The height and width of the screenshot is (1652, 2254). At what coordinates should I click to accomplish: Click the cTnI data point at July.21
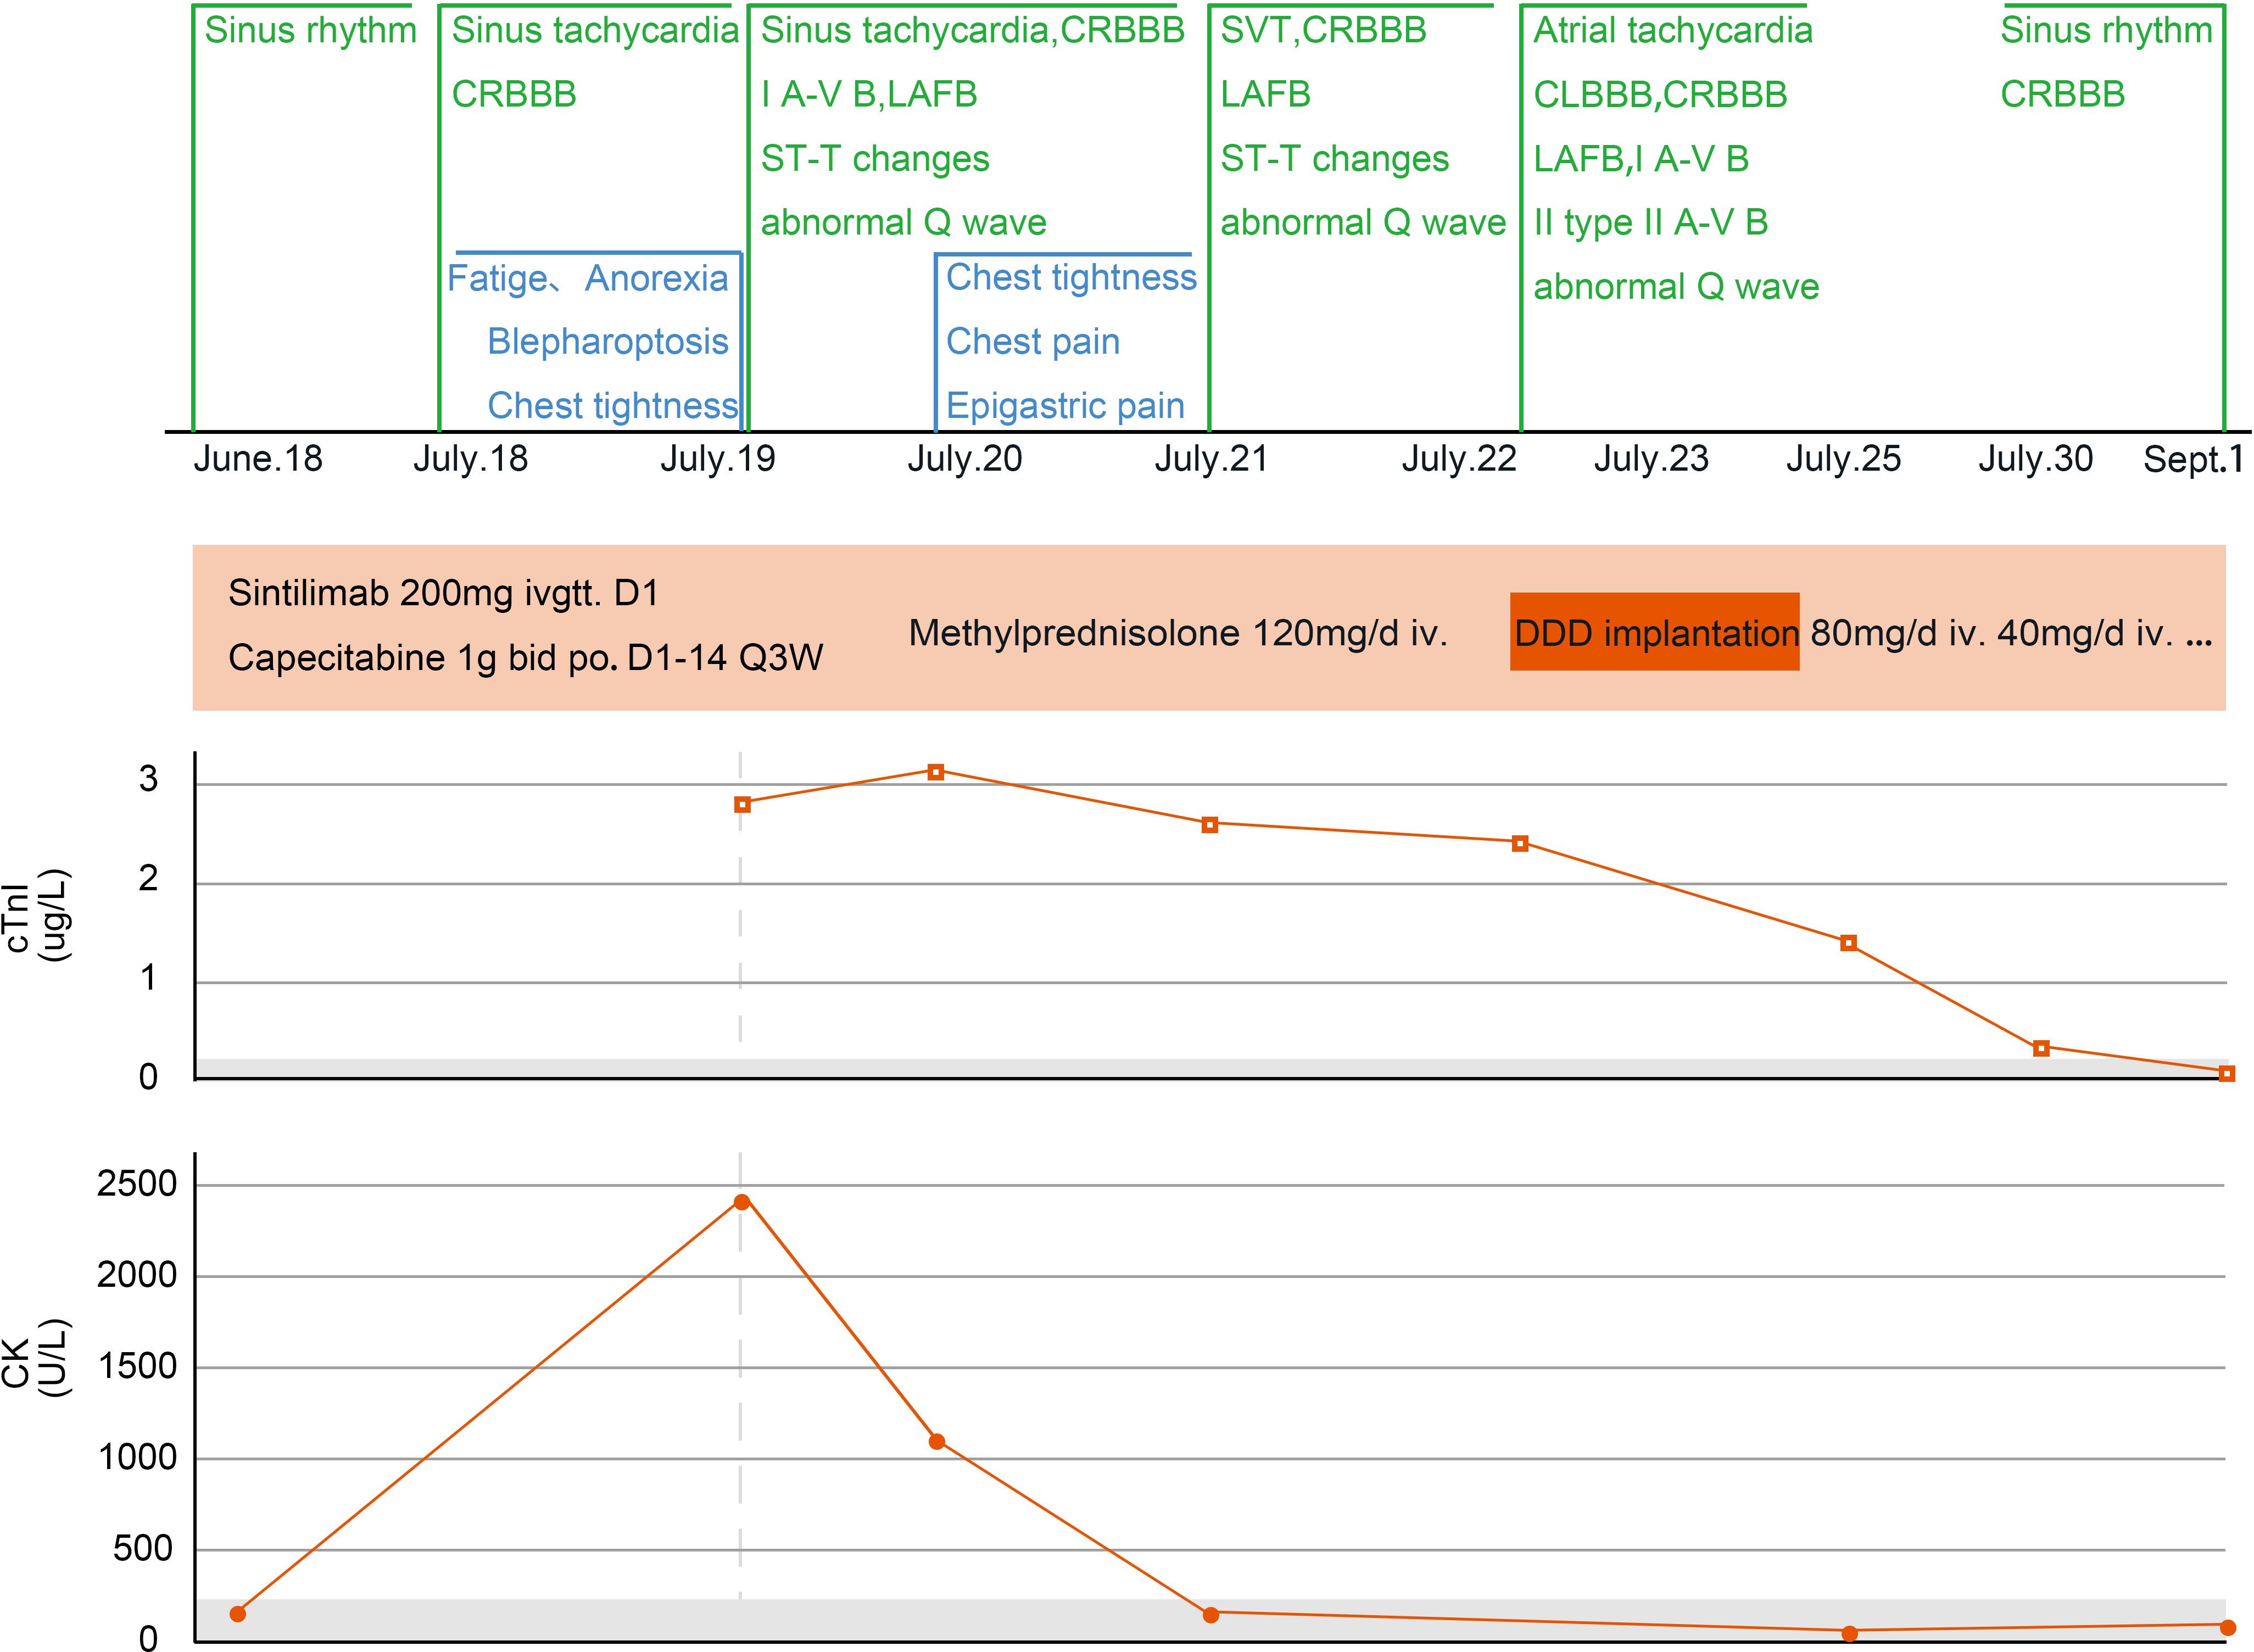pyautogui.click(x=1210, y=825)
